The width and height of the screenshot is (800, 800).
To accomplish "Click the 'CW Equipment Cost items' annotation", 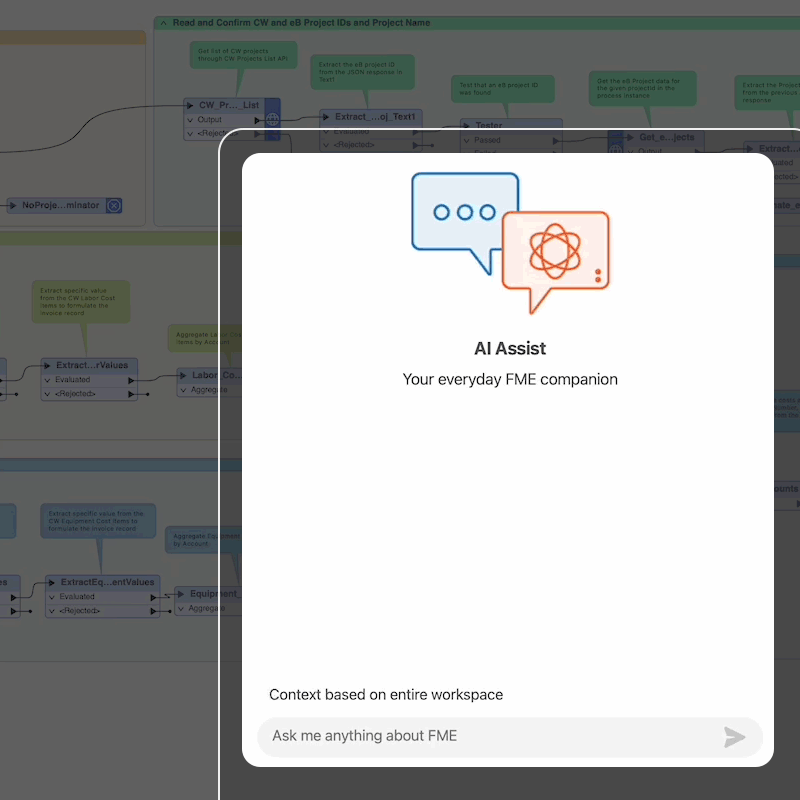I will [x=98, y=521].
